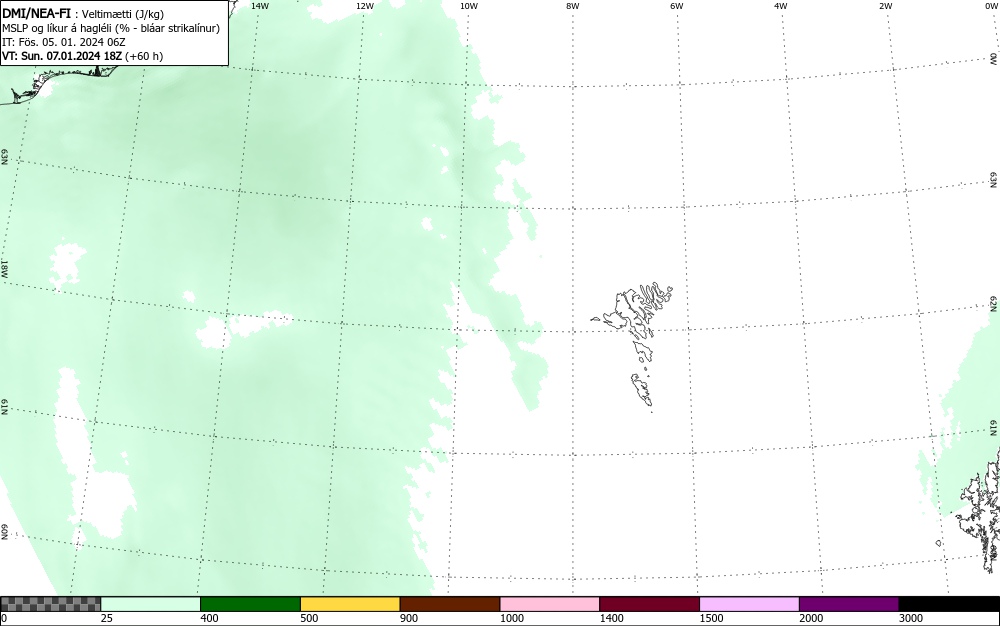Click the 14W longitude label
The image size is (1000, 626).
(260, 6)
